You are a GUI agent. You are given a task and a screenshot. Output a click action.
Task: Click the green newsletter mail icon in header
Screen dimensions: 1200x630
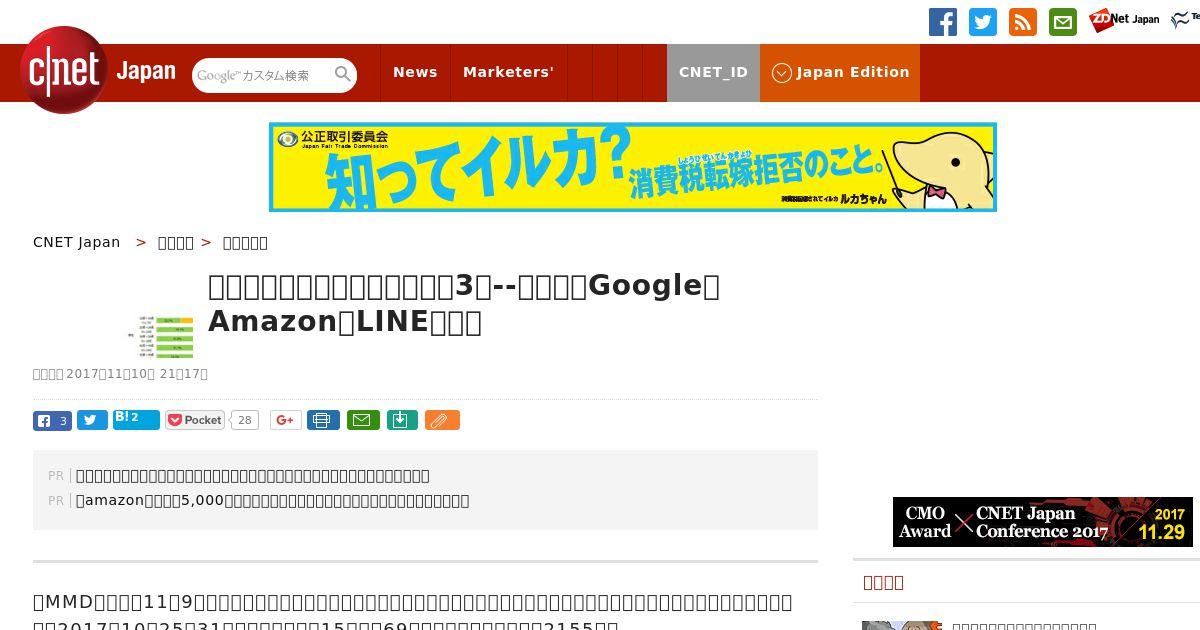pyautogui.click(x=1063, y=22)
